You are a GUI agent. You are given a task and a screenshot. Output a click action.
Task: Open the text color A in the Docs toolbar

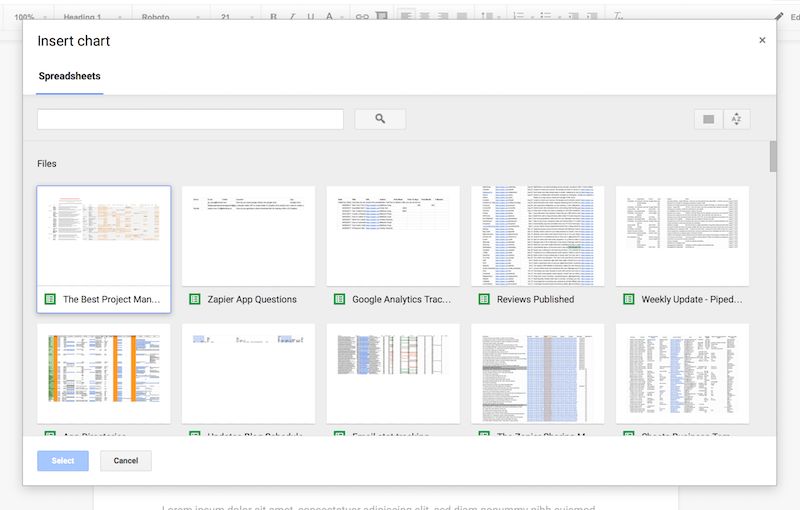pos(330,17)
